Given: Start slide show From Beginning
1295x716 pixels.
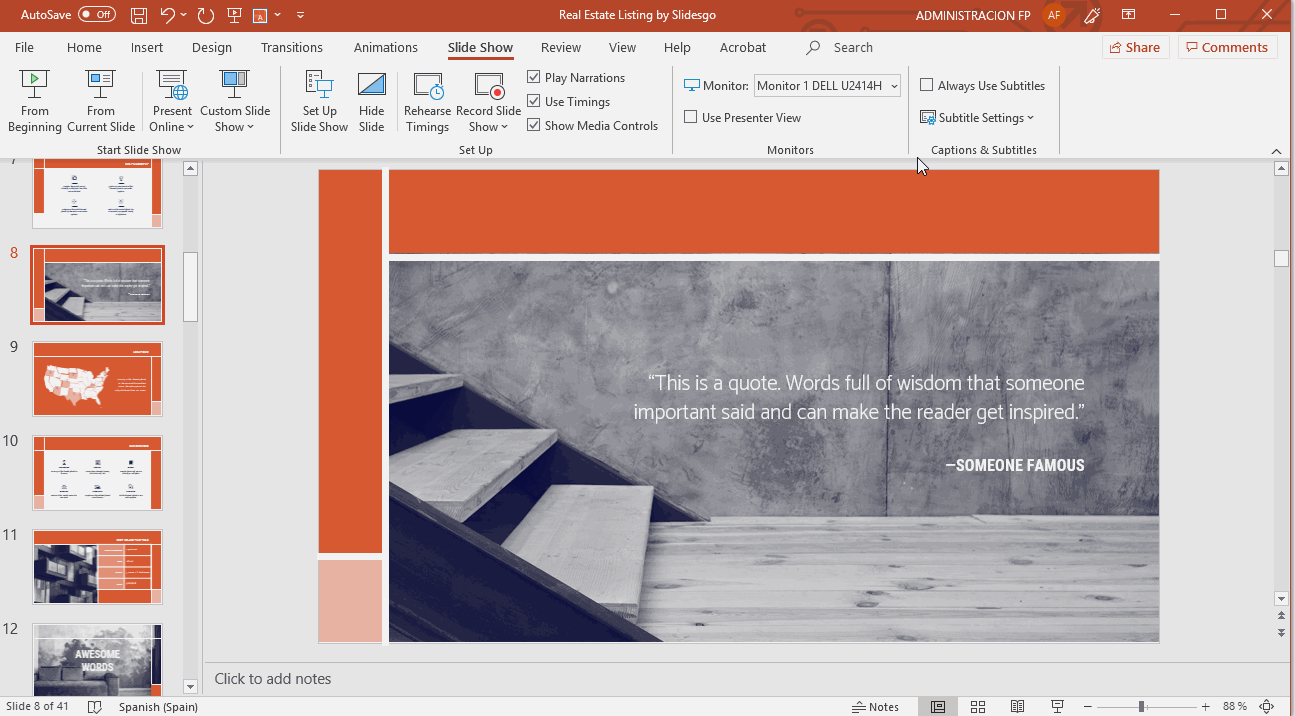Looking at the screenshot, I should 35,100.
